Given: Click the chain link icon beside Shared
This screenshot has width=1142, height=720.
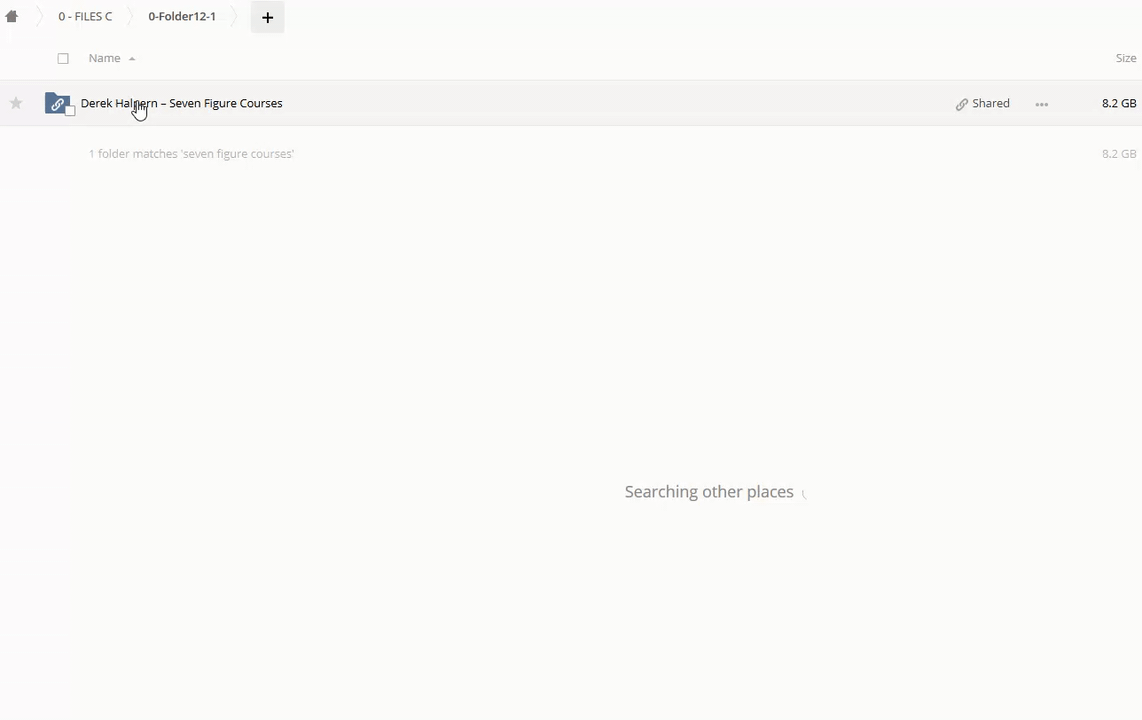Looking at the screenshot, I should point(961,104).
